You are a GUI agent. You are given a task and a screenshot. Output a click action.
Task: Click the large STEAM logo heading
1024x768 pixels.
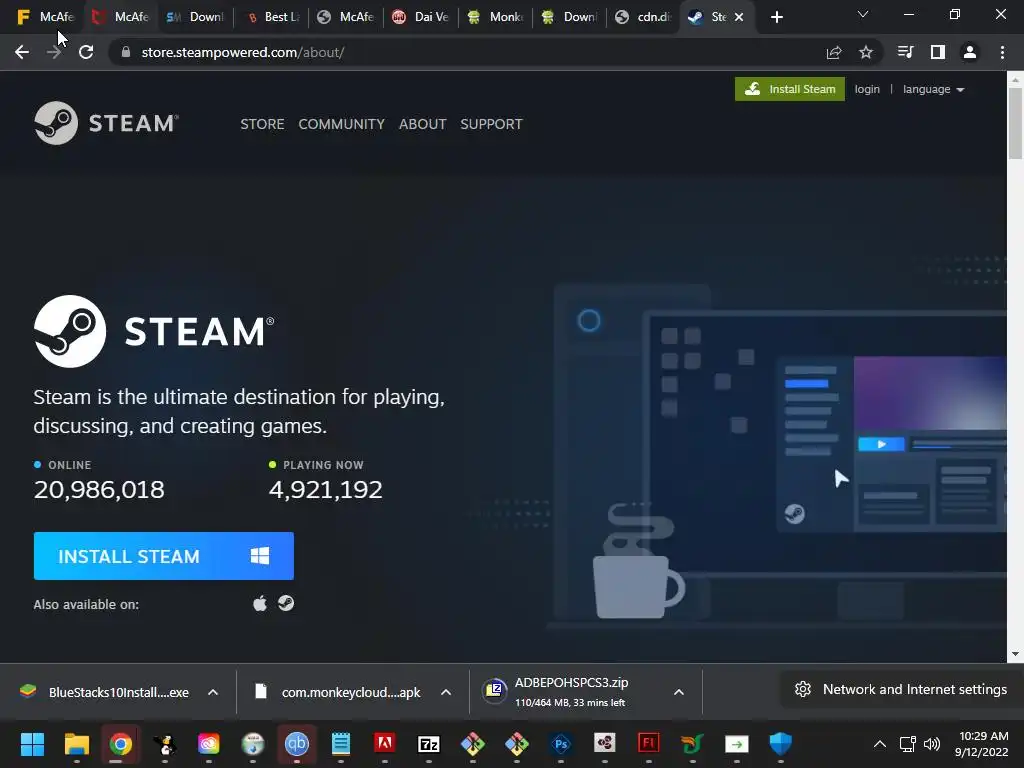154,331
